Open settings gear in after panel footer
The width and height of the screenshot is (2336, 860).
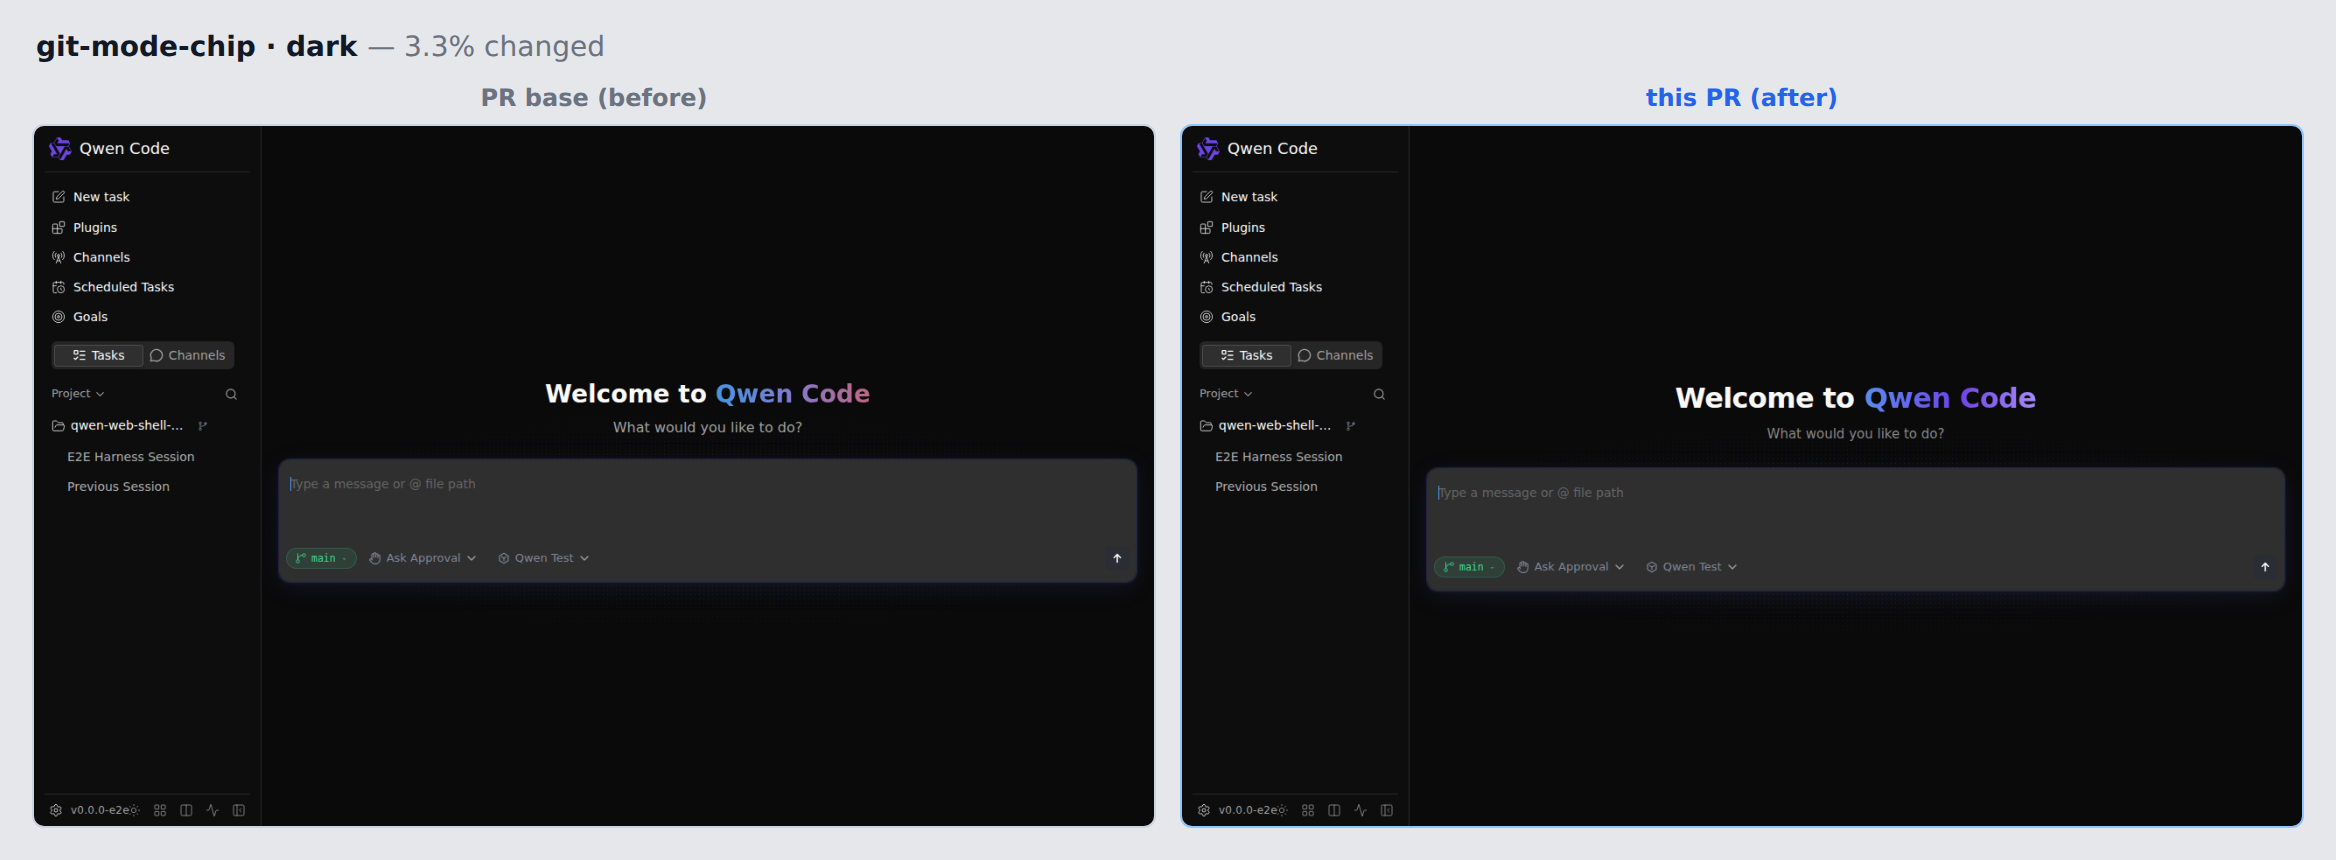click(1204, 810)
